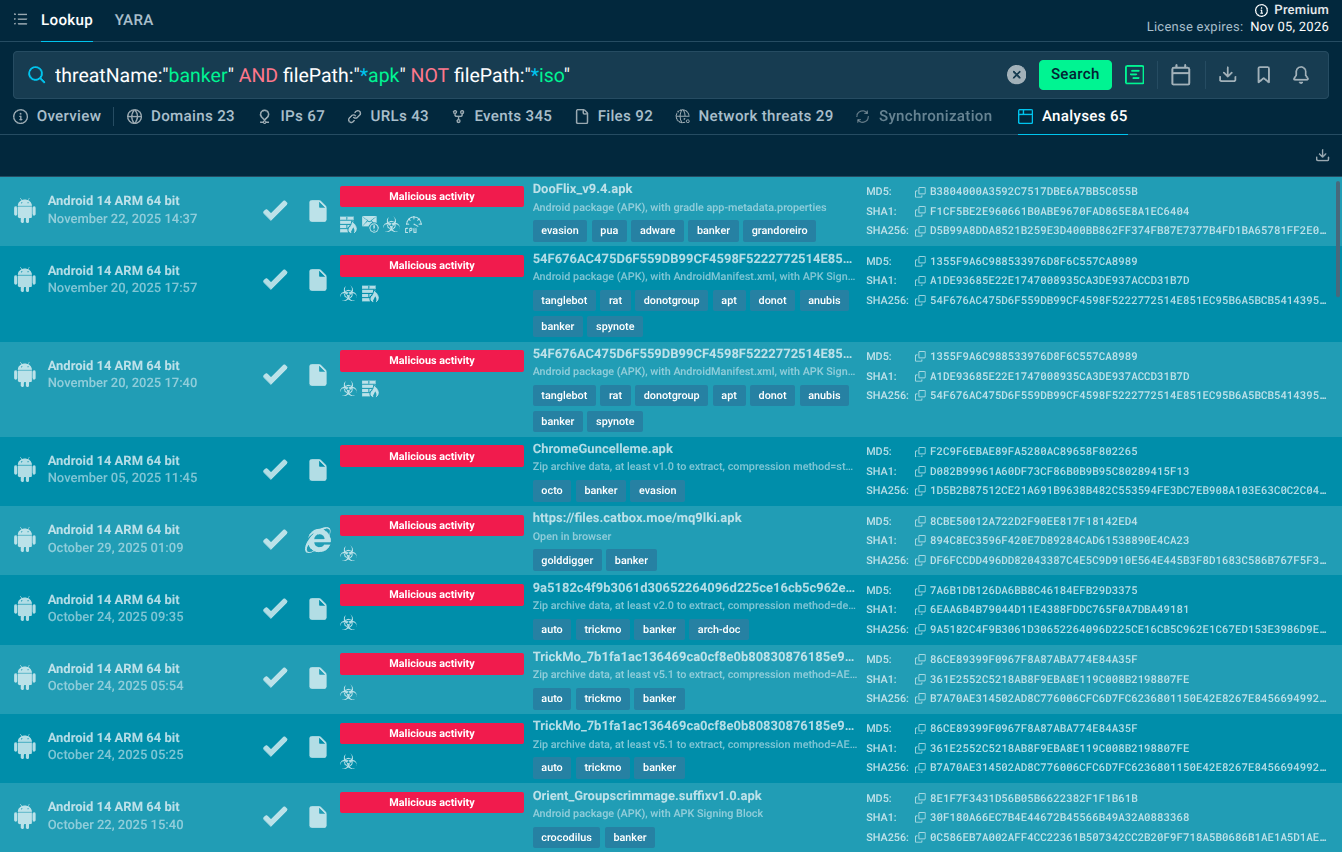1342x852 pixels.
Task: Open the calendar date filter icon
Action: pos(1180,75)
